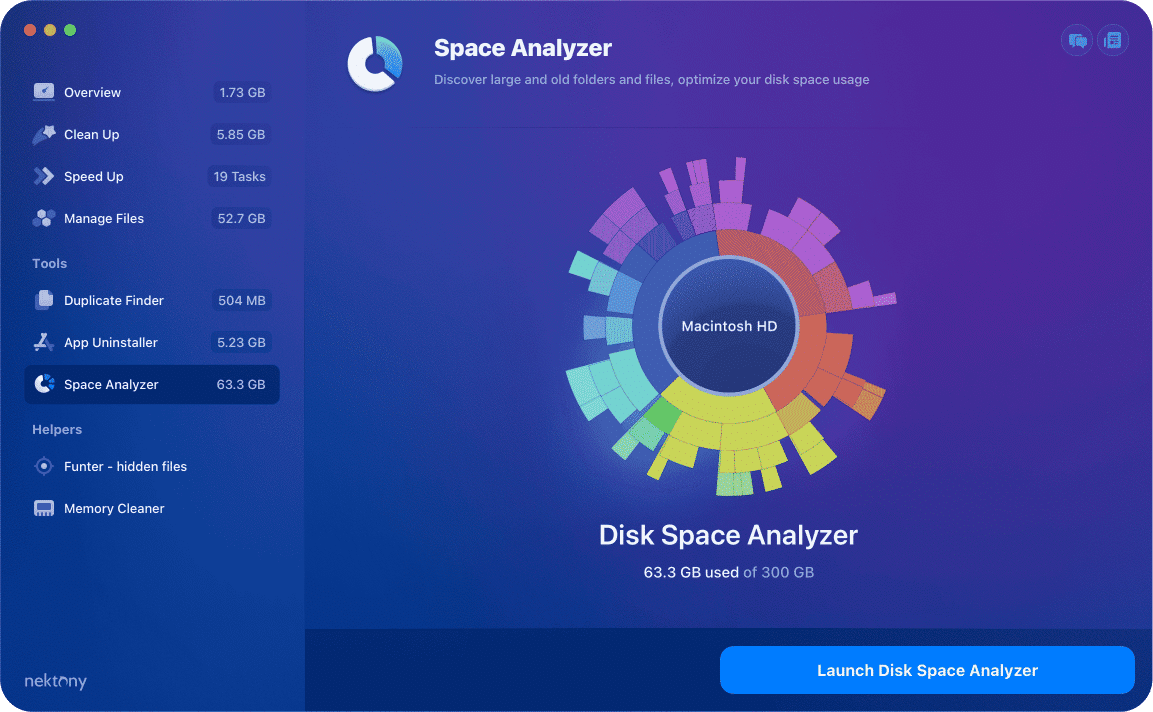
Task: Open the news list icon top right
Action: pos(1113,40)
